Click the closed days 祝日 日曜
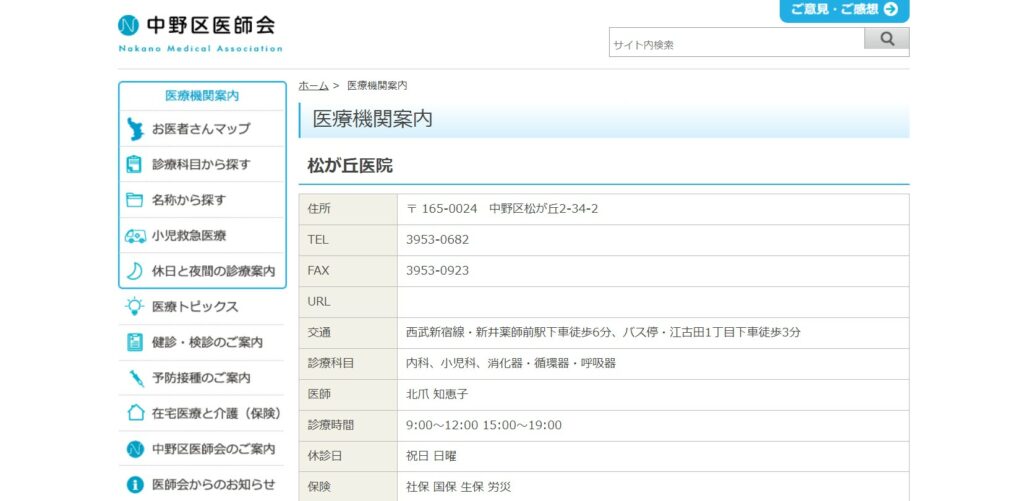The height and width of the screenshot is (501, 1024). pyautogui.click(x=431, y=456)
